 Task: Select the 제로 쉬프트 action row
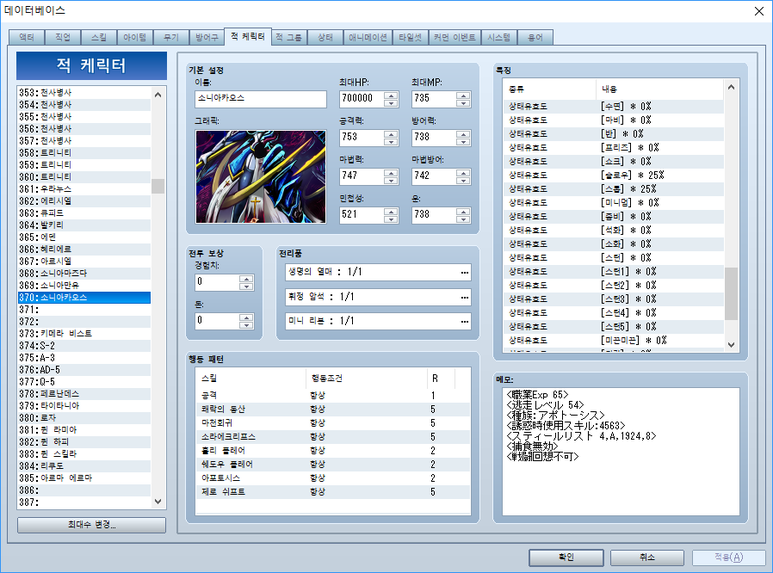coord(333,492)
